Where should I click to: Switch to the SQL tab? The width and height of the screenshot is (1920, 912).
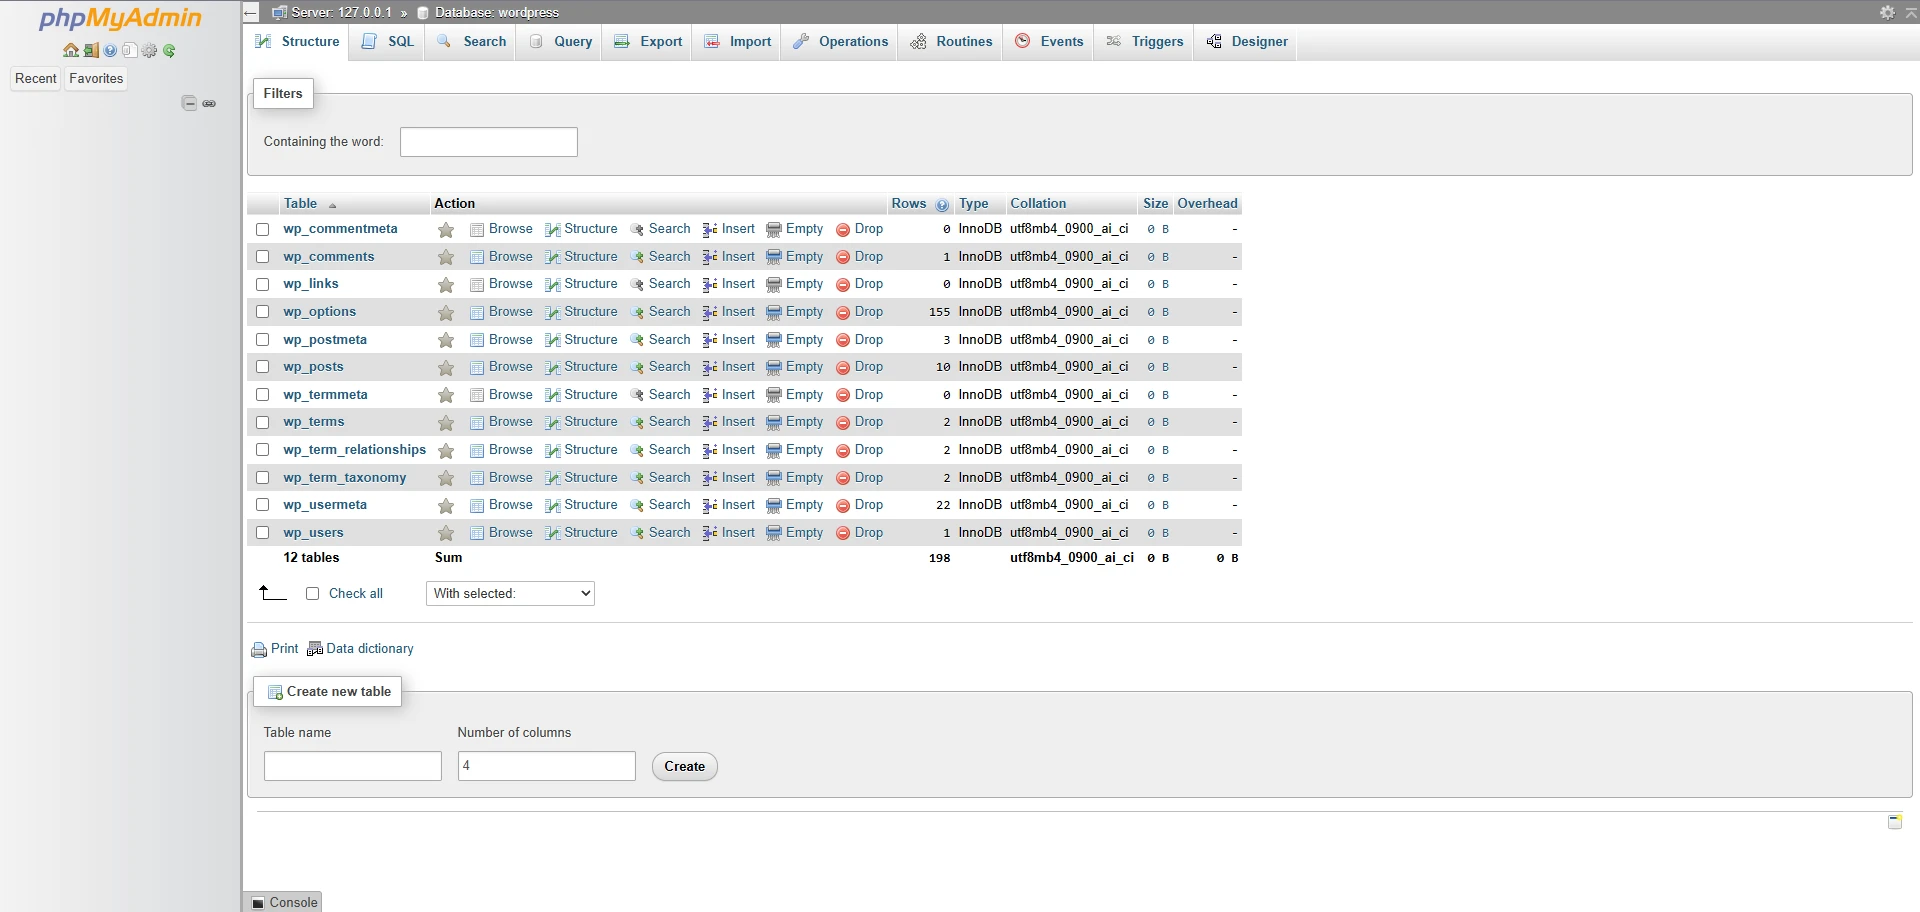pos(388,42)
